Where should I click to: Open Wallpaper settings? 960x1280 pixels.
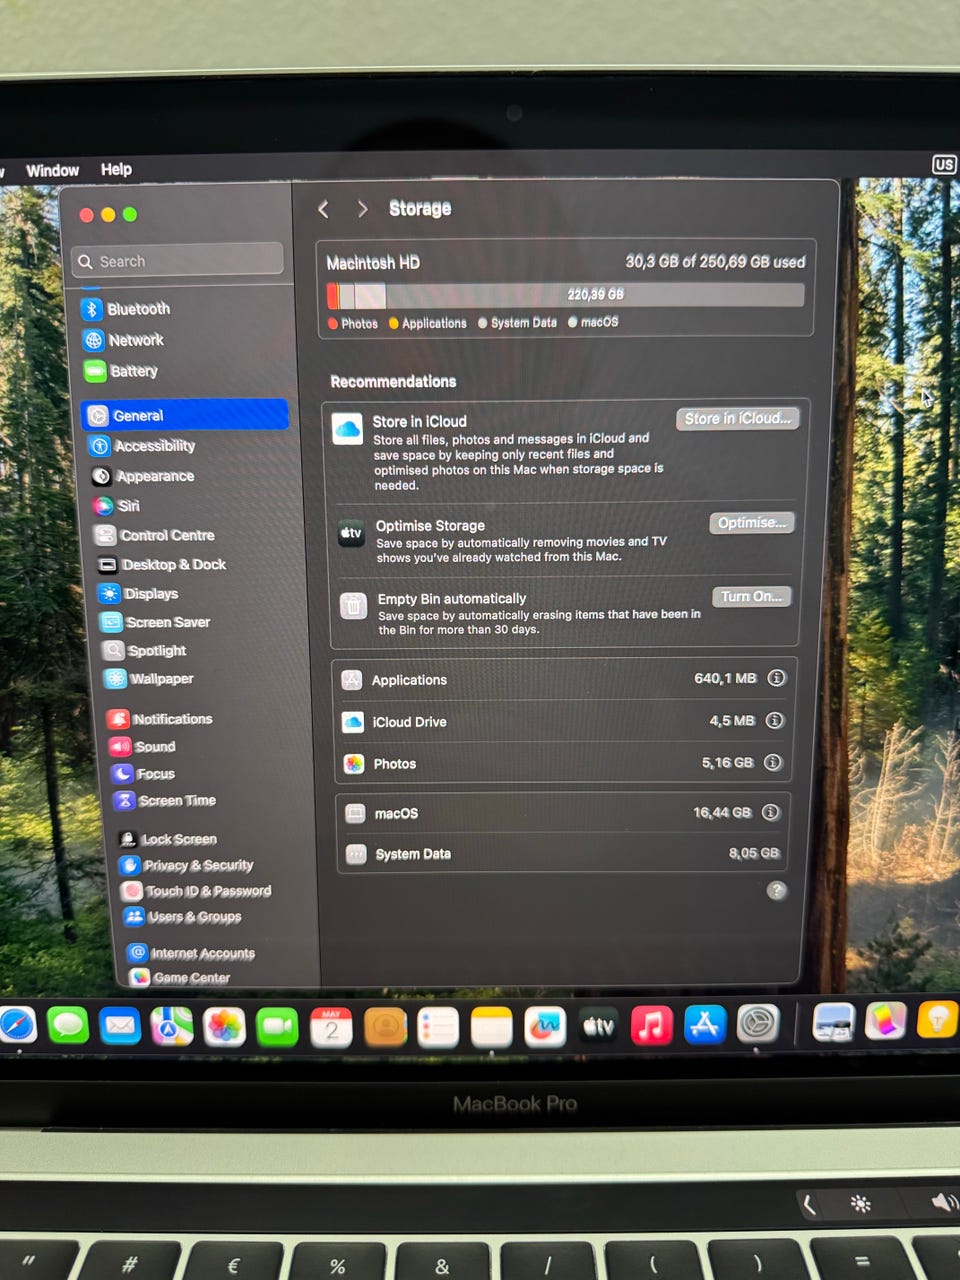coord(149,679)
